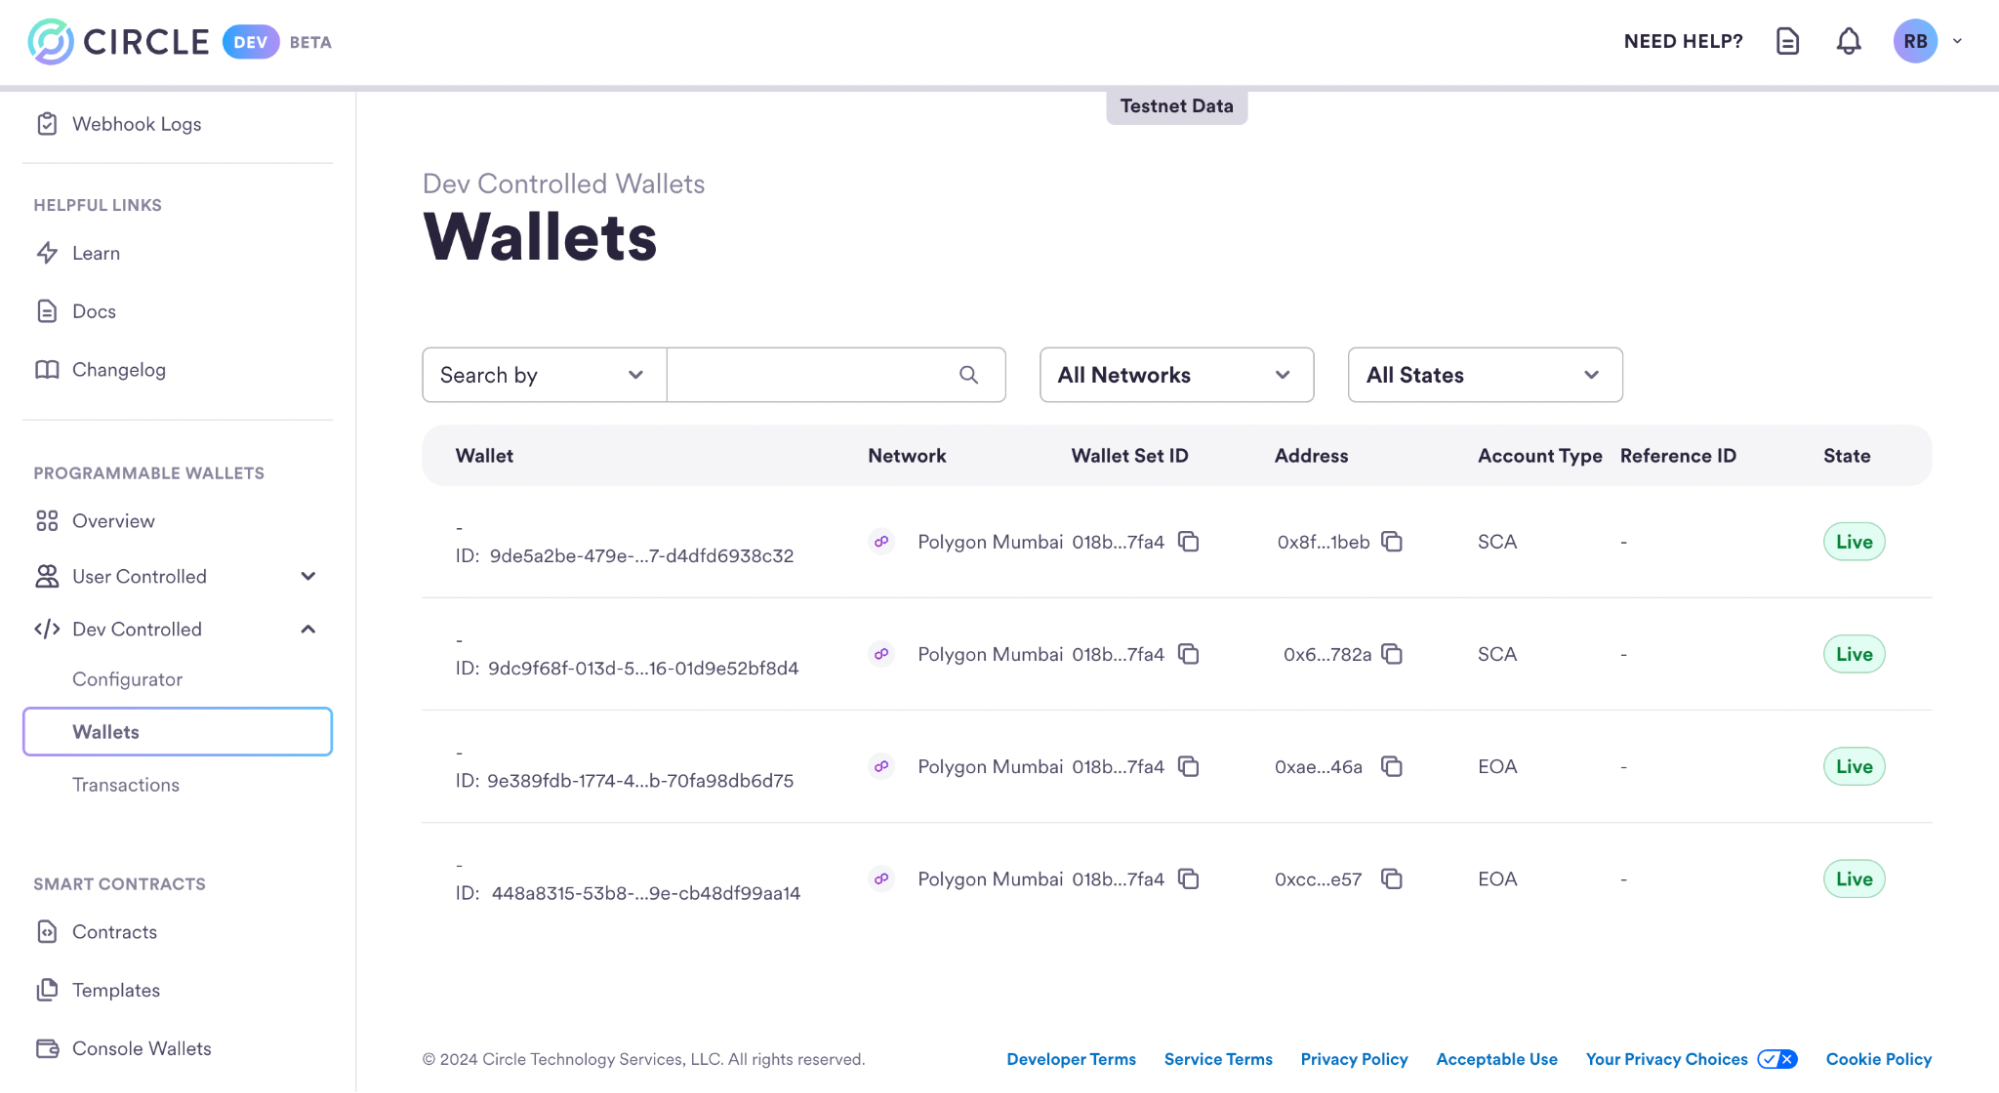Open the Cookie Policy link
Screen dimensions: 1999x1093
point(1879,1059)
